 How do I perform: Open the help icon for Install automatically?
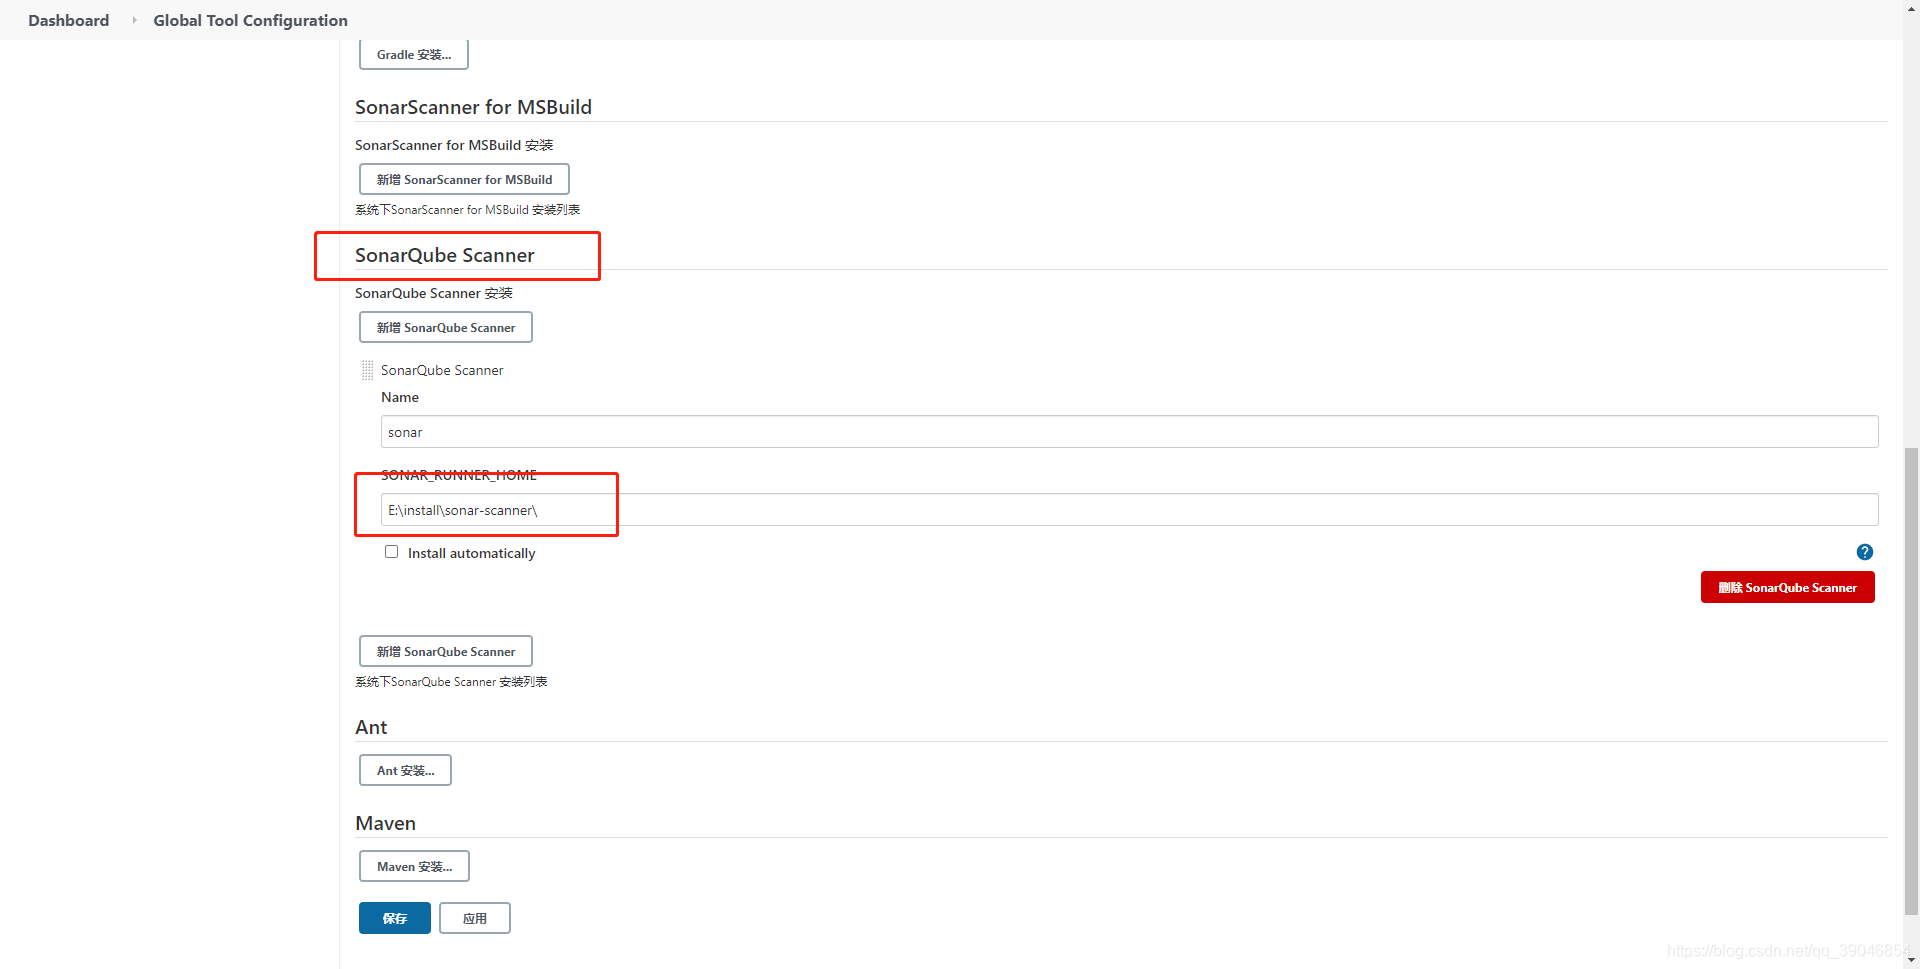coord(1864,552)
